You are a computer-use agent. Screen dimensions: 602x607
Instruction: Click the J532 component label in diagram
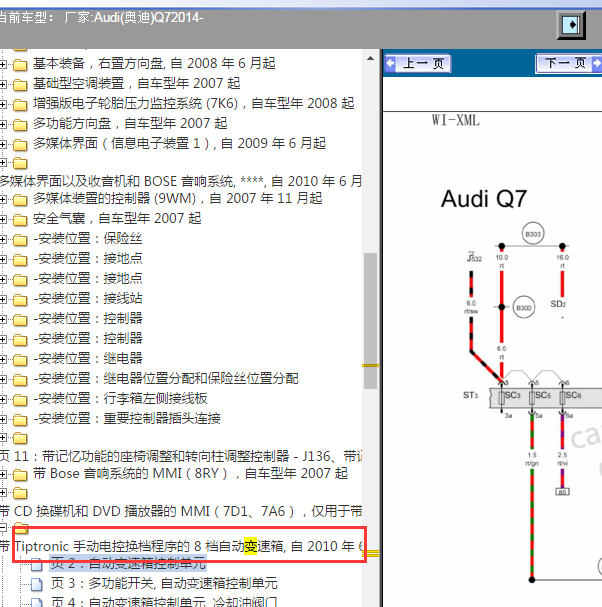pyautogui.click(x=475, y=258)
